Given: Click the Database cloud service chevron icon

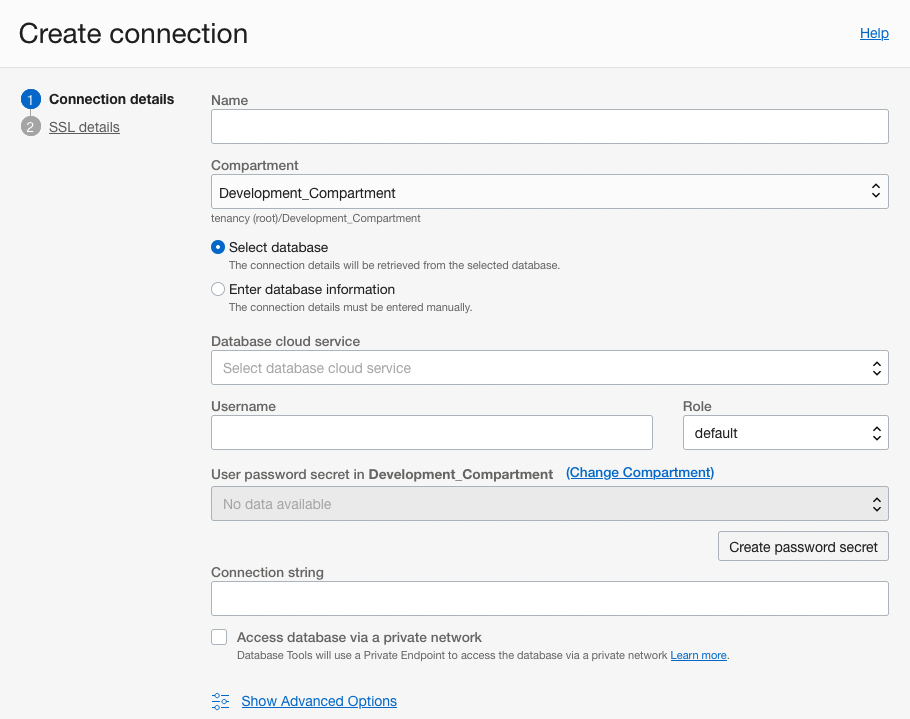Looking at the screenshot, I should (878, 367).
